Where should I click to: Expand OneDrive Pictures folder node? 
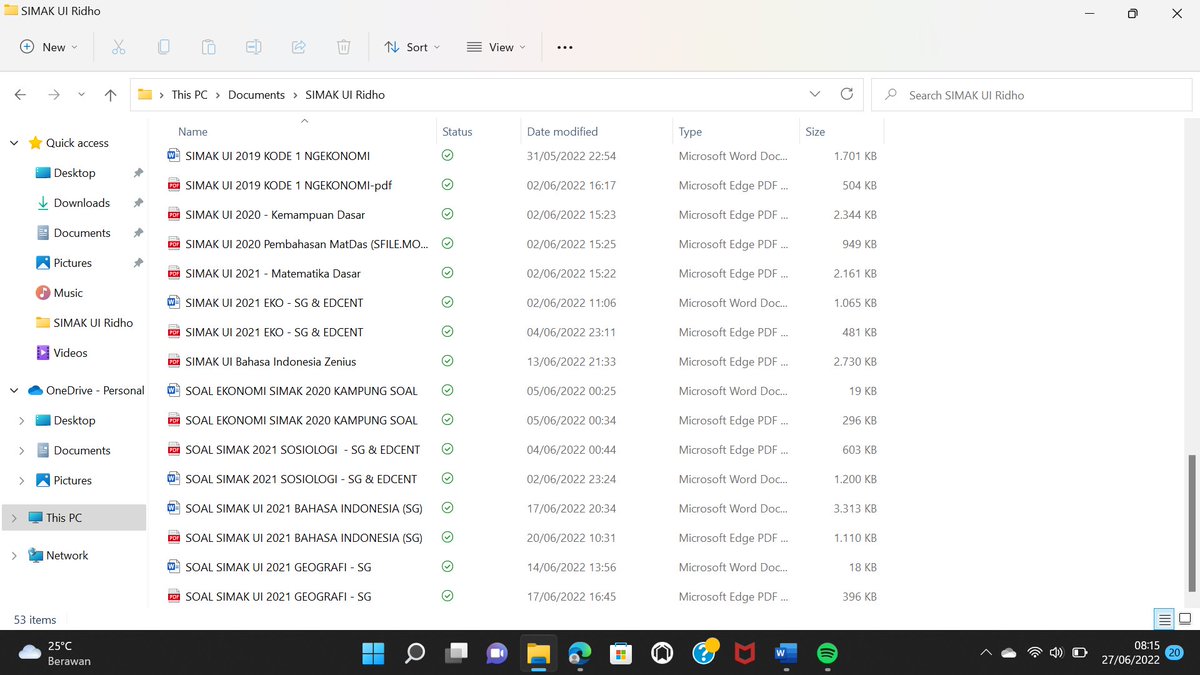[x=22, y=480]
